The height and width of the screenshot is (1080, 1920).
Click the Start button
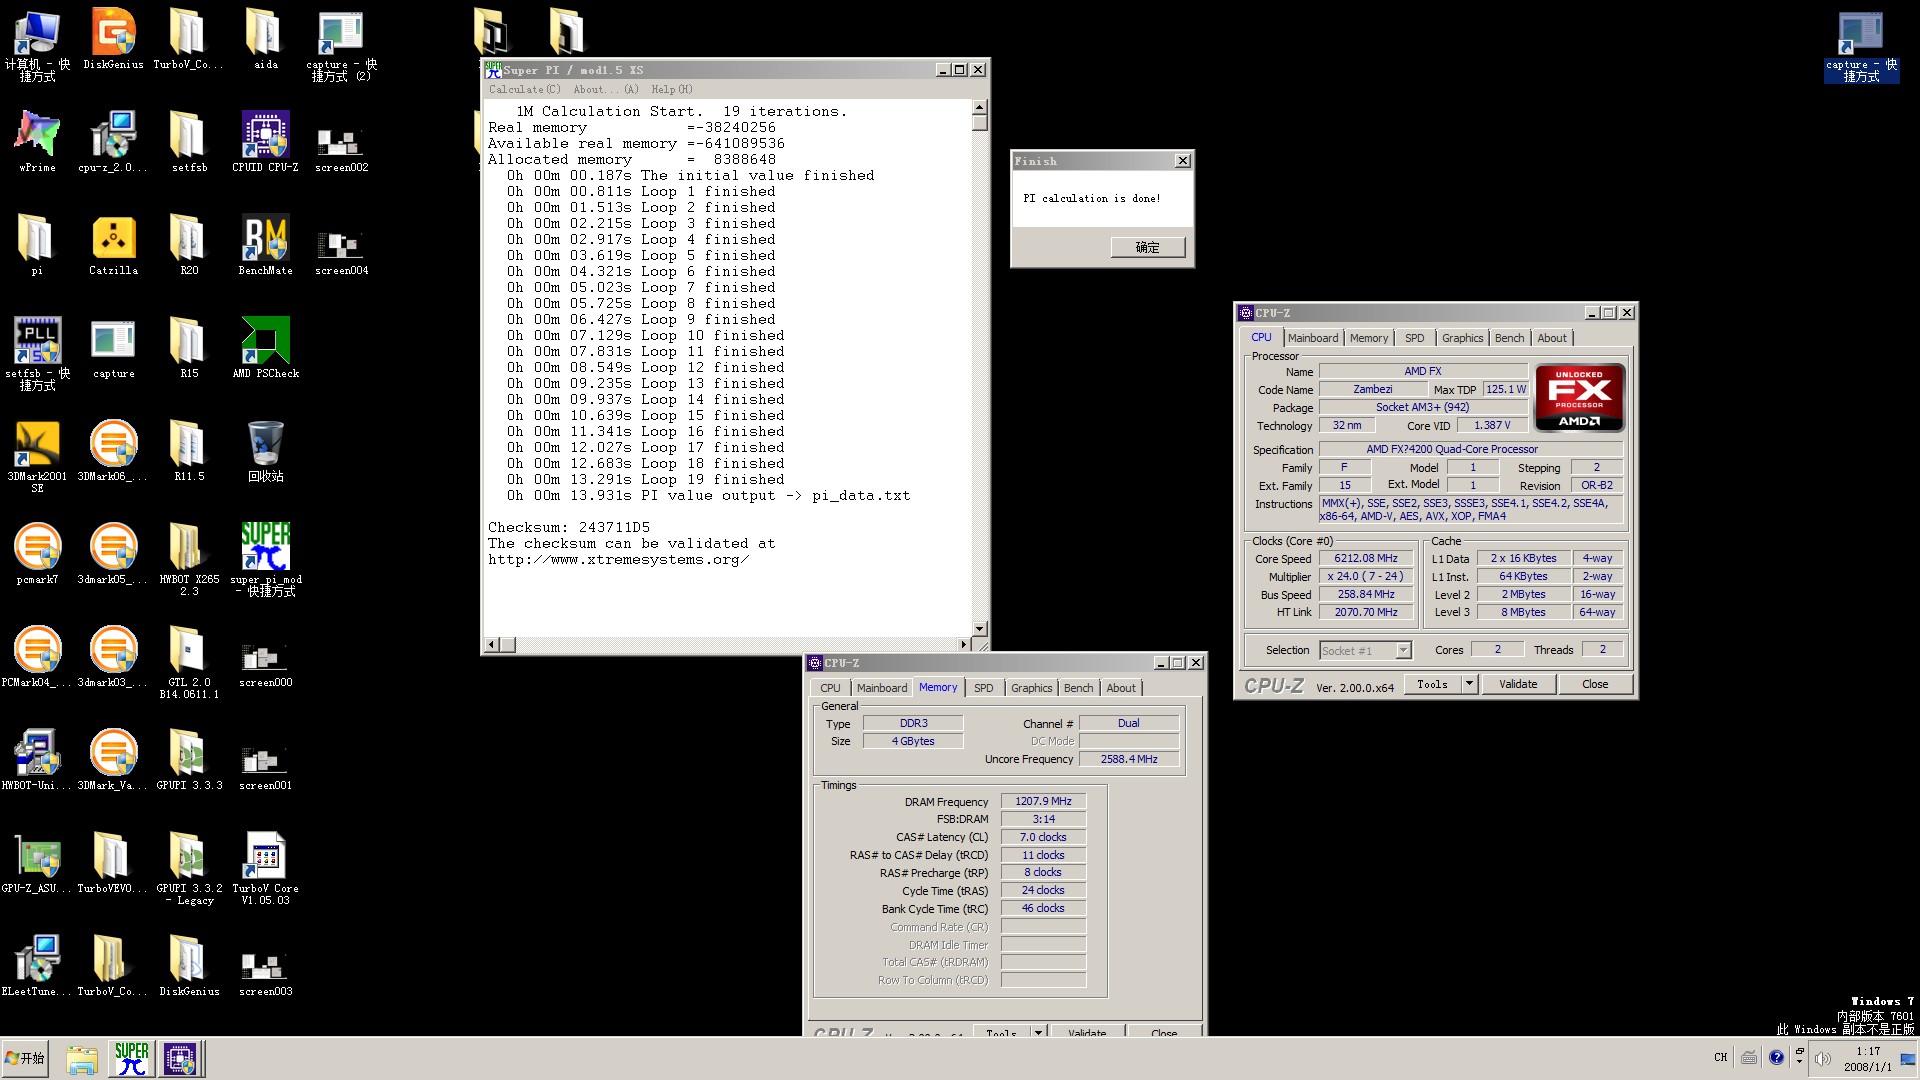(26, 1058)
